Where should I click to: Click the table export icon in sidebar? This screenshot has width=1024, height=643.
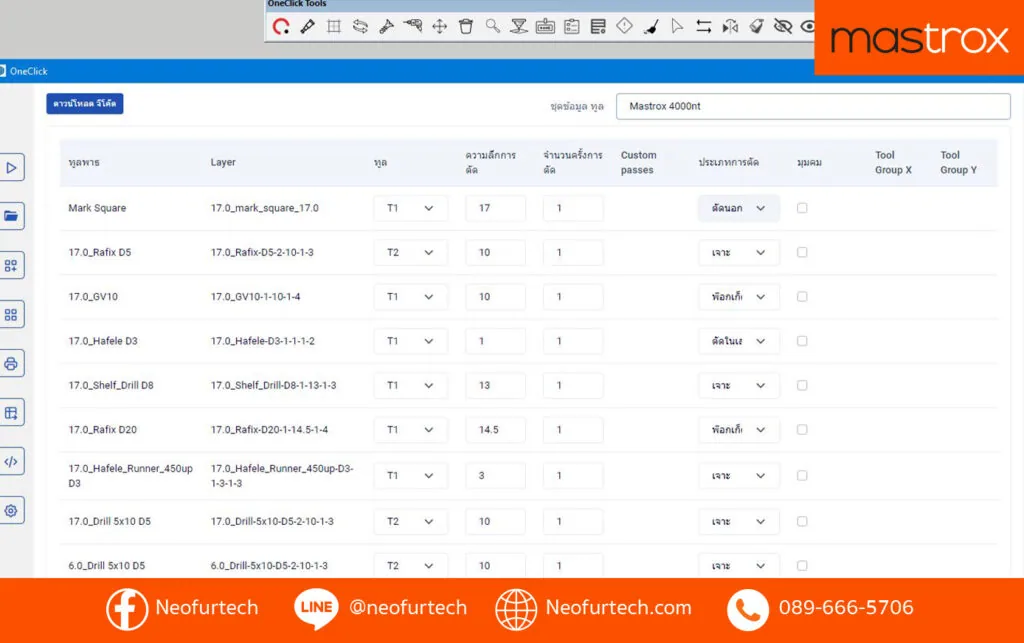tap(11, 413)
